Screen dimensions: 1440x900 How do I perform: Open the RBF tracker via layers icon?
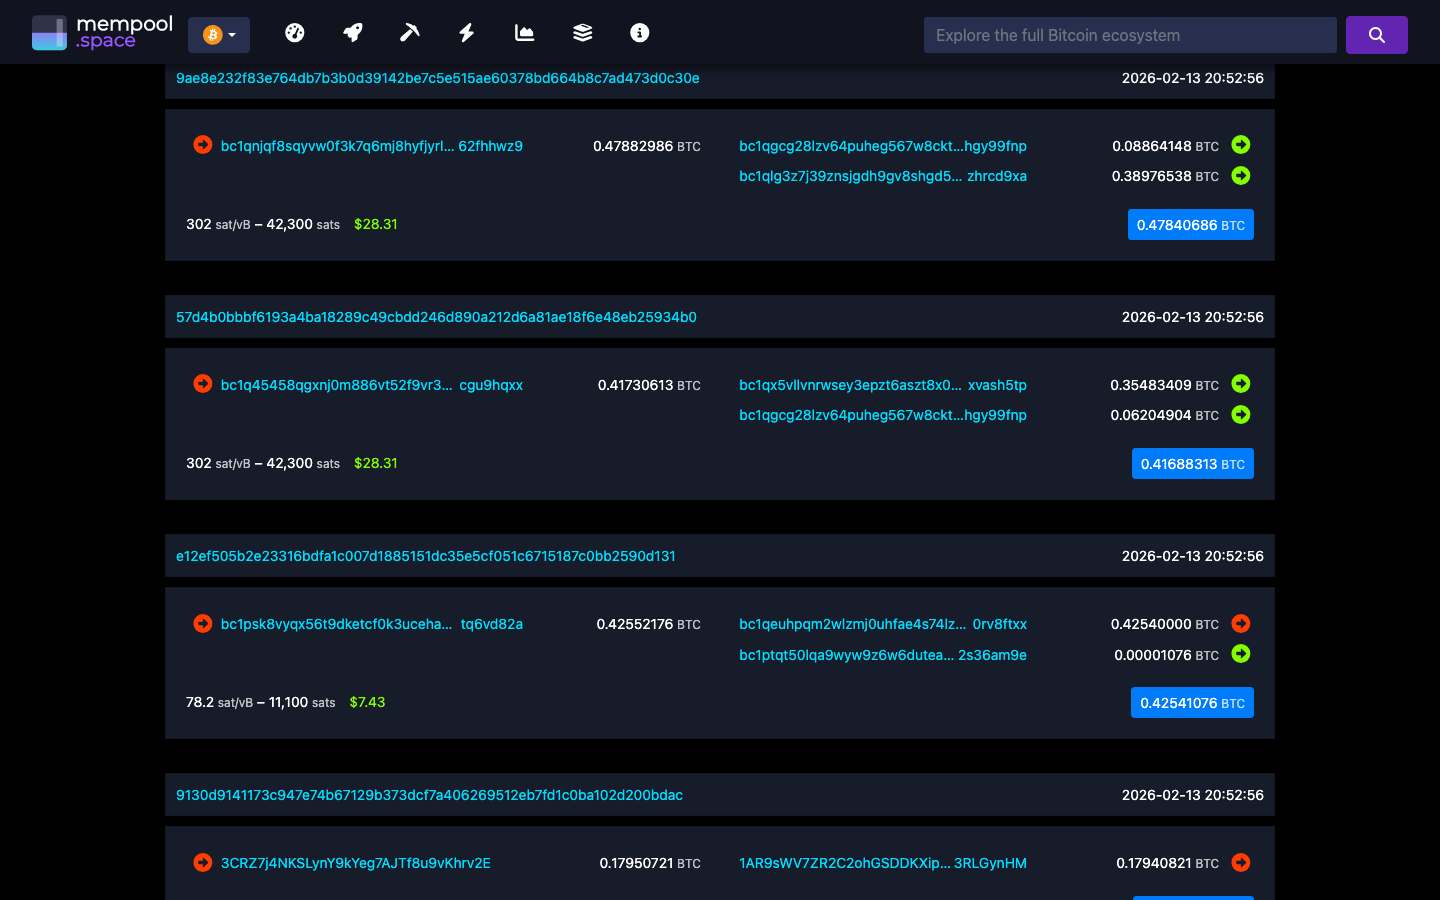pyautogui.click(x=581, y=32)
